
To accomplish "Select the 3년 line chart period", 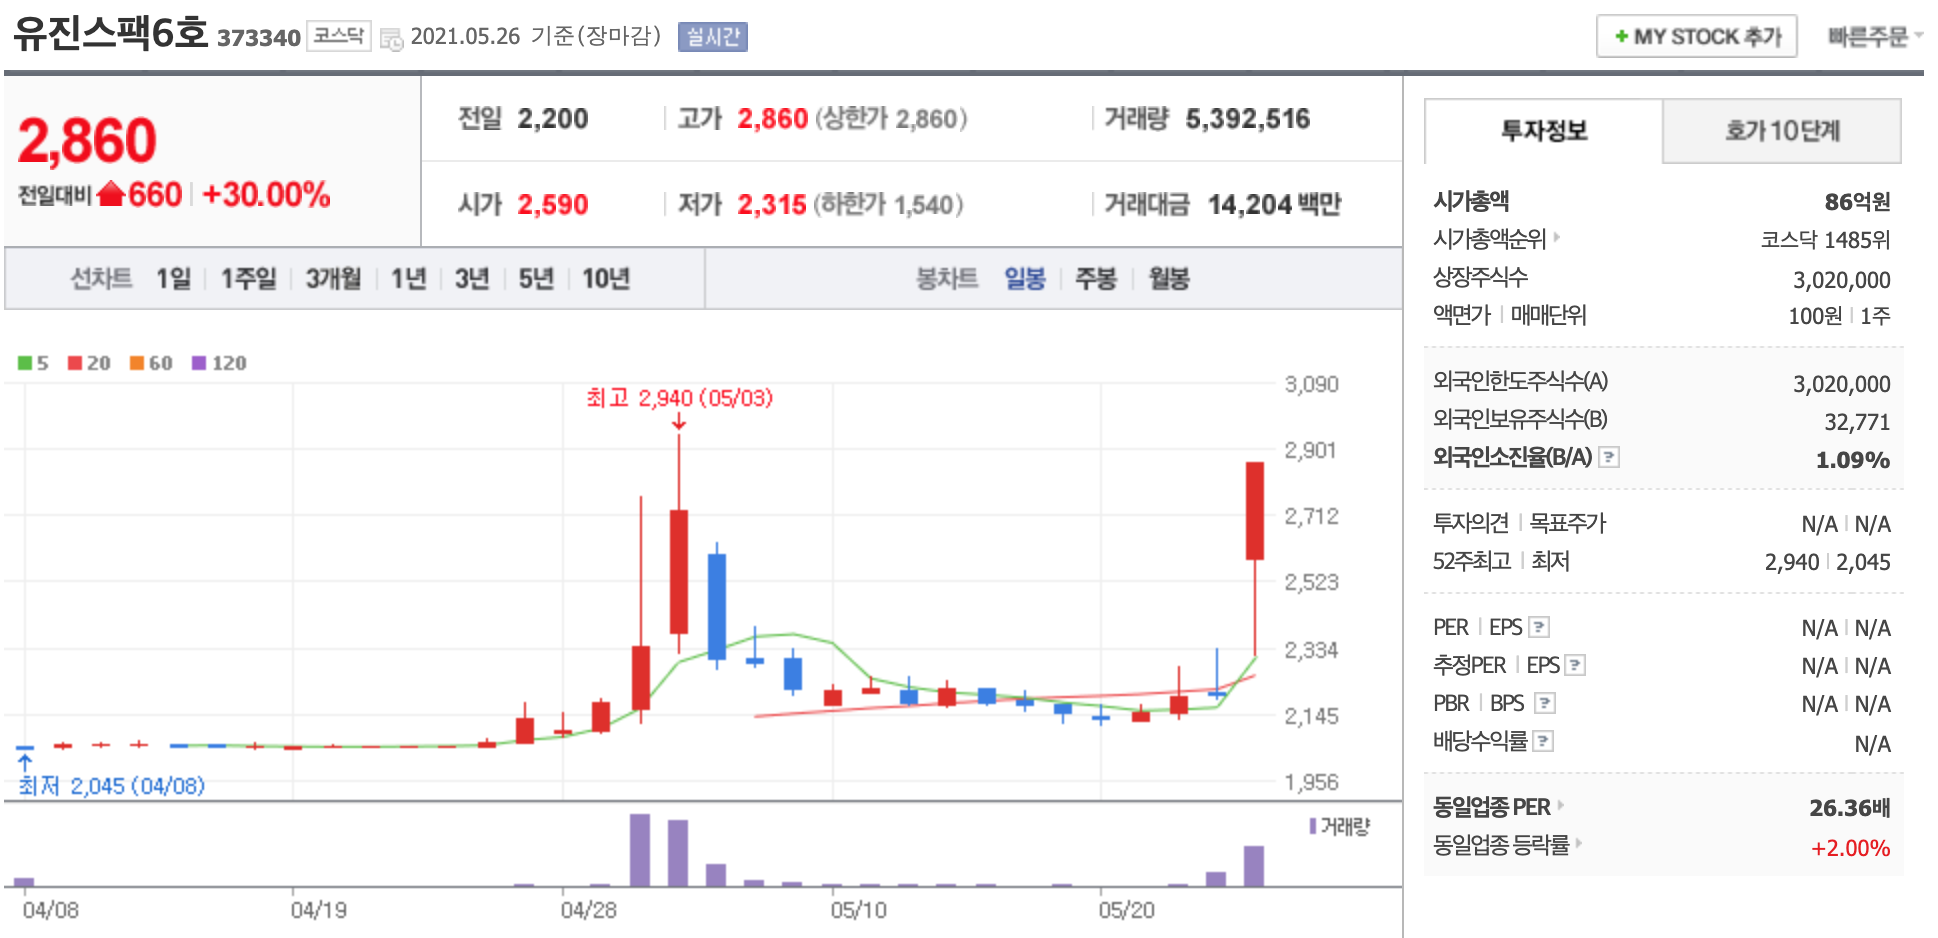I will click(x=472, y=278).
